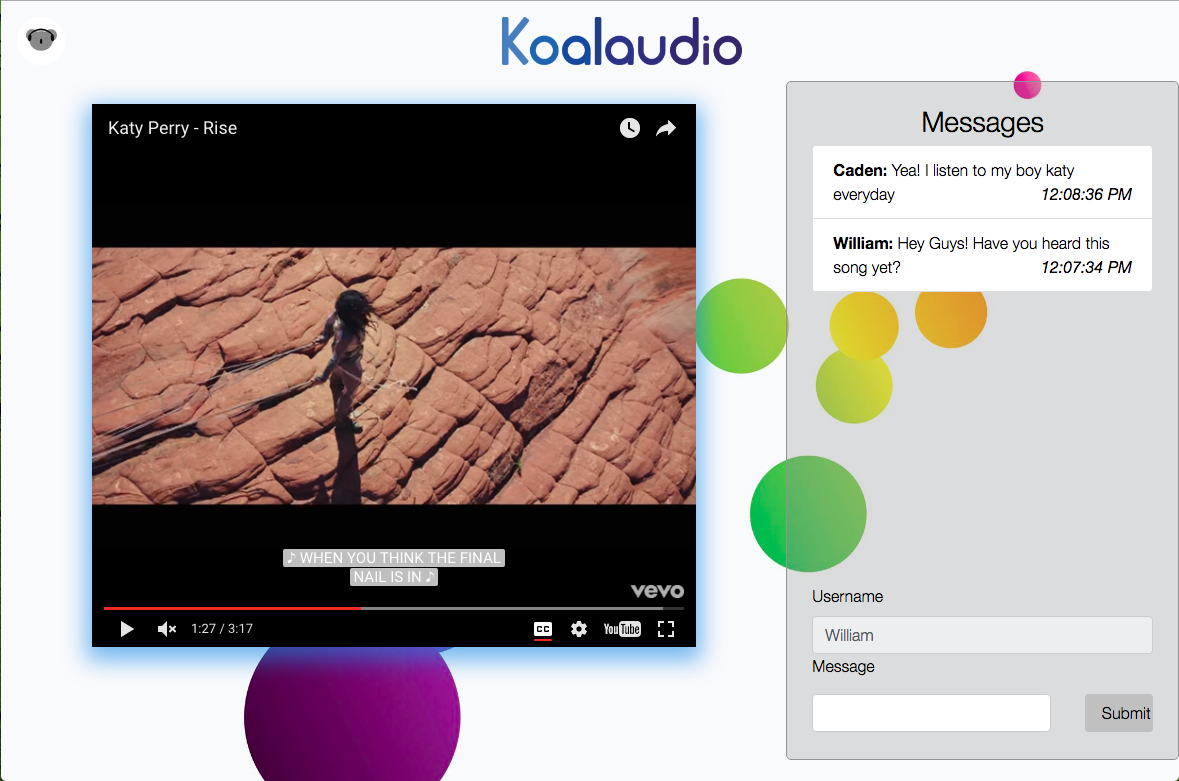Click the Message label above input
Viewport: 1179px width, 781px height.
click(843, 667)
